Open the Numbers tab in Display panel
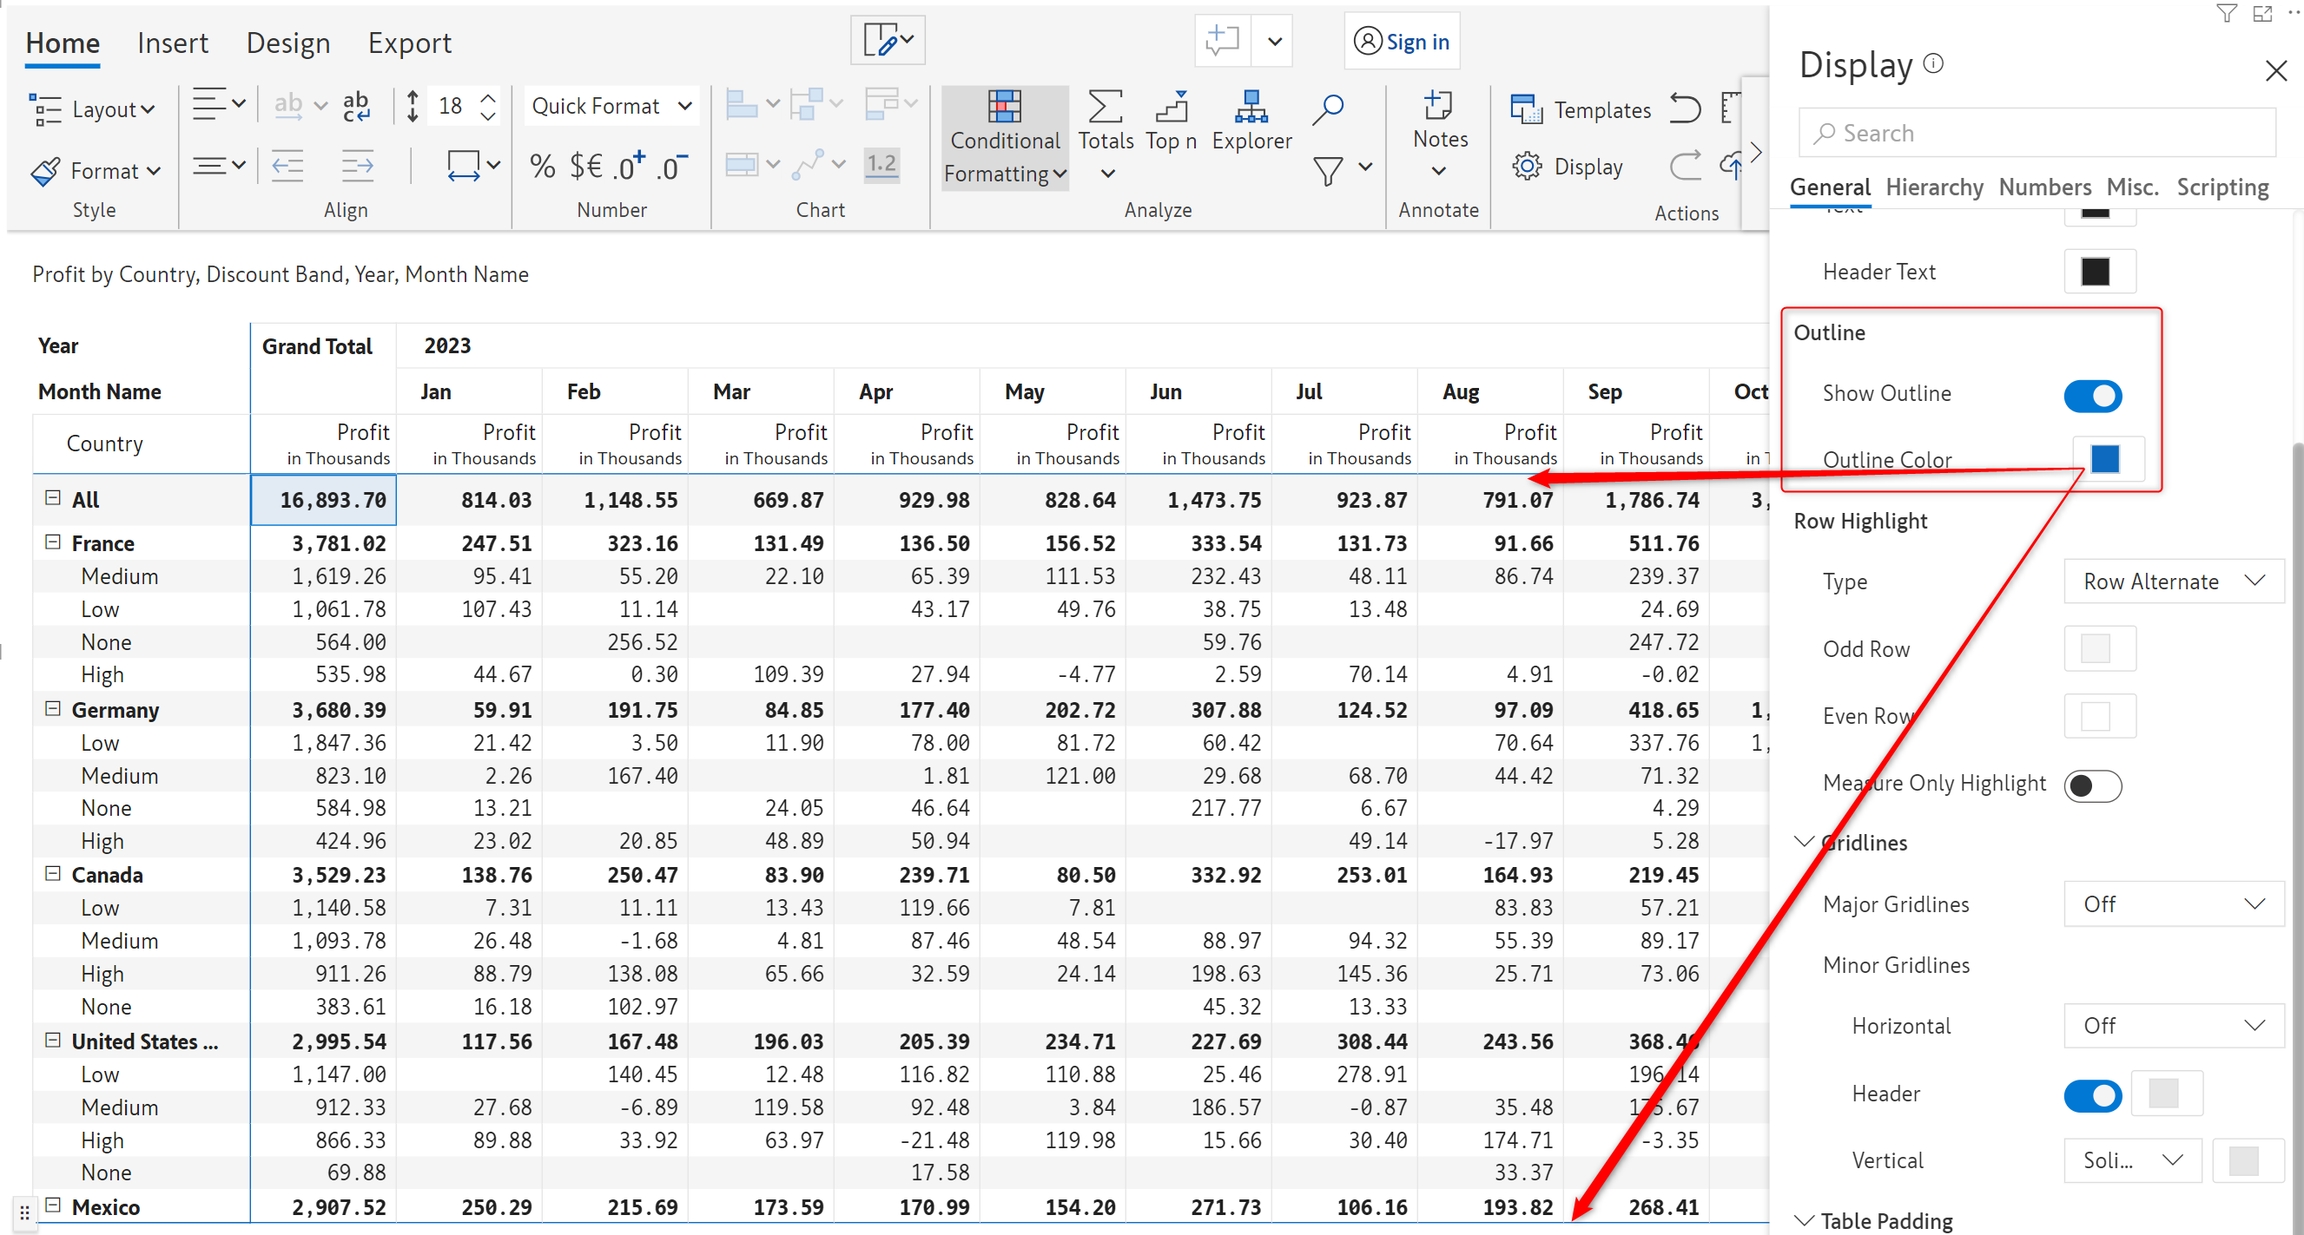Image resolution: width=2304 pixels, height=1235 pixels. (2044, 187)
